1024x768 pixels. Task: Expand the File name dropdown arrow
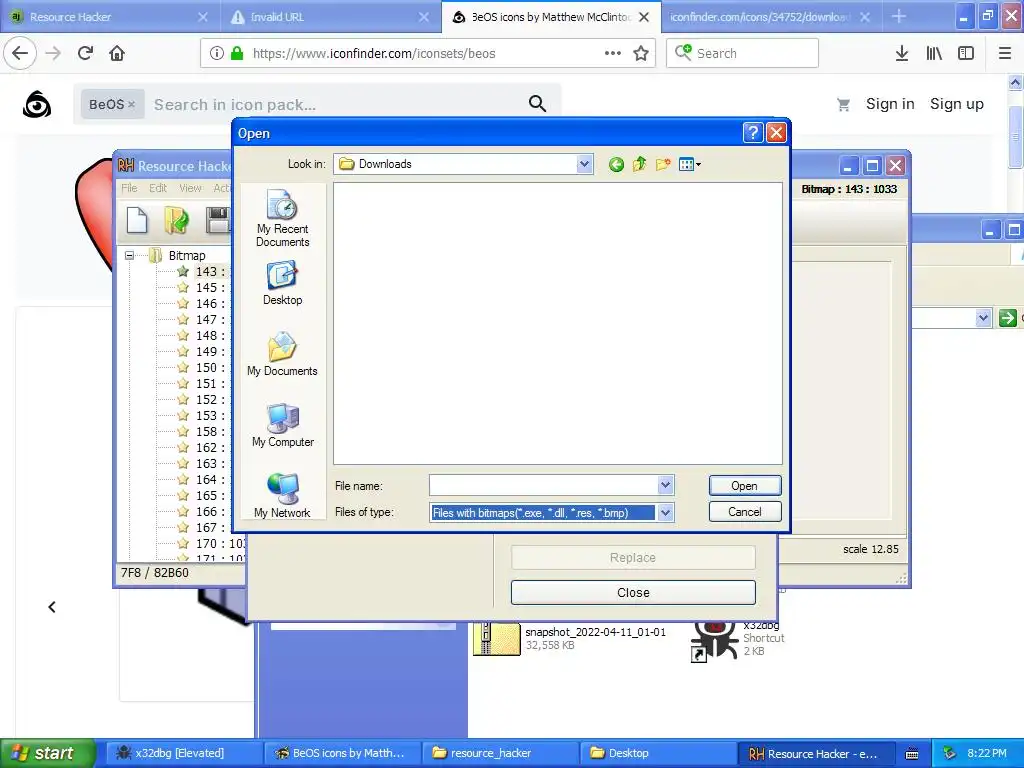(665, 485)
